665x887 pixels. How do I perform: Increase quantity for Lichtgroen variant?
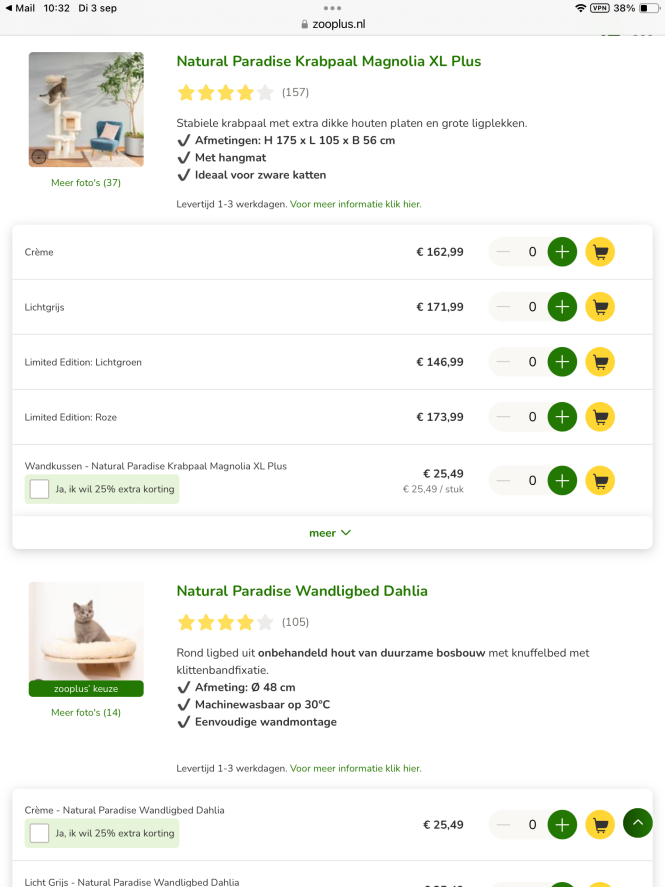(562, 362)
